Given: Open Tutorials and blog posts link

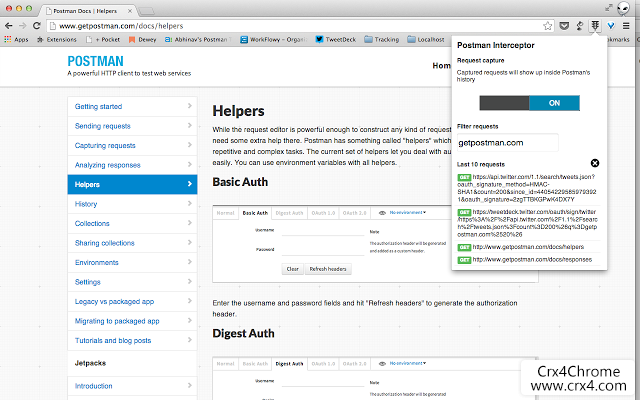Looking at the screenshot, I should coord(132,340).
